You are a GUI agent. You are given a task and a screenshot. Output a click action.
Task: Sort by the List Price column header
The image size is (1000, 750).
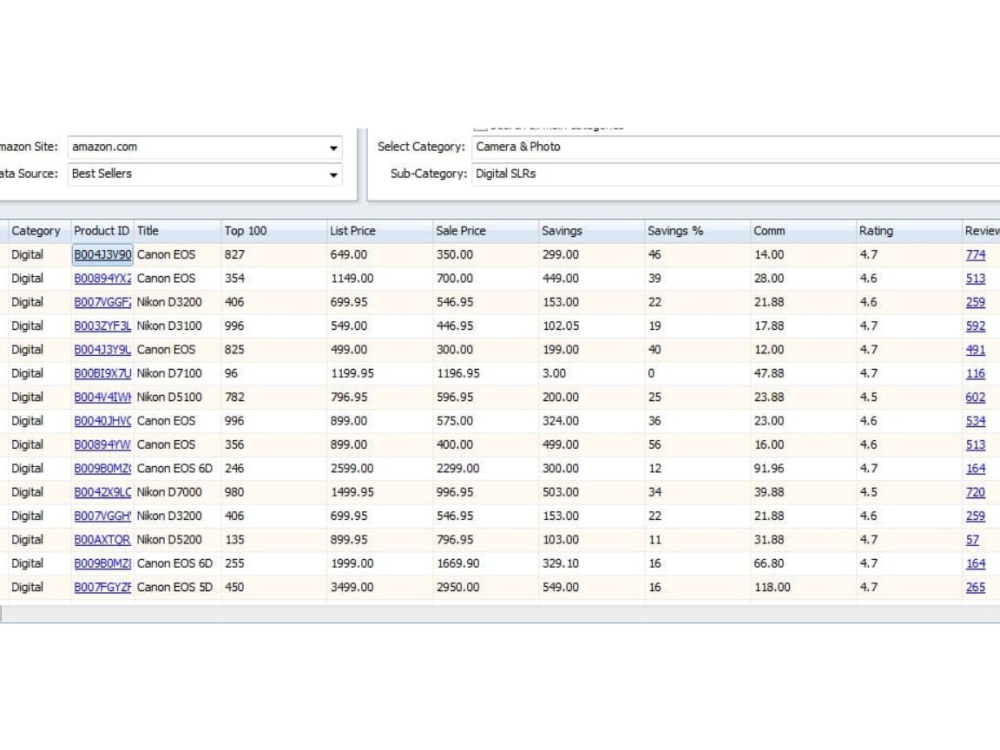point(379,231)
